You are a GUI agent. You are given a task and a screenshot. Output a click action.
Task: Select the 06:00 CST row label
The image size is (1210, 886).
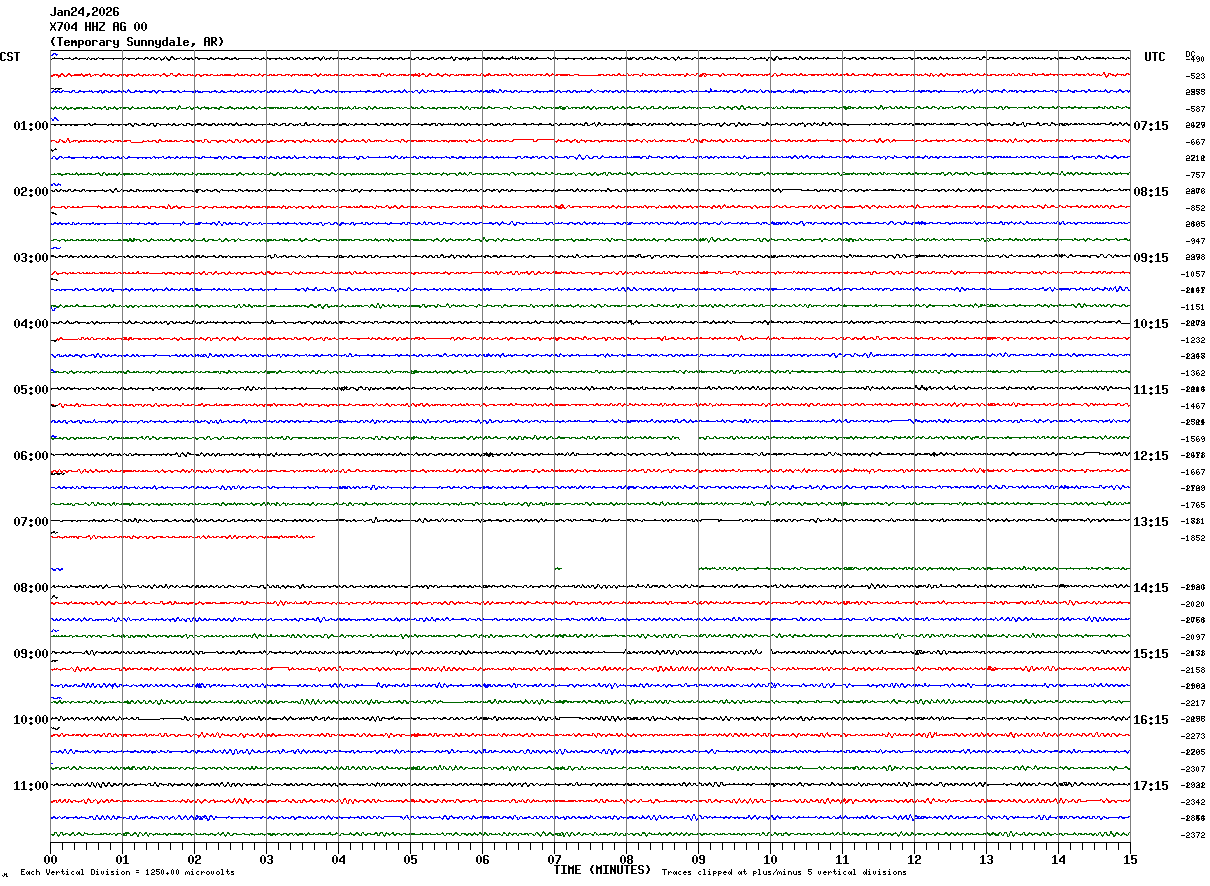[x=31, y=456]
